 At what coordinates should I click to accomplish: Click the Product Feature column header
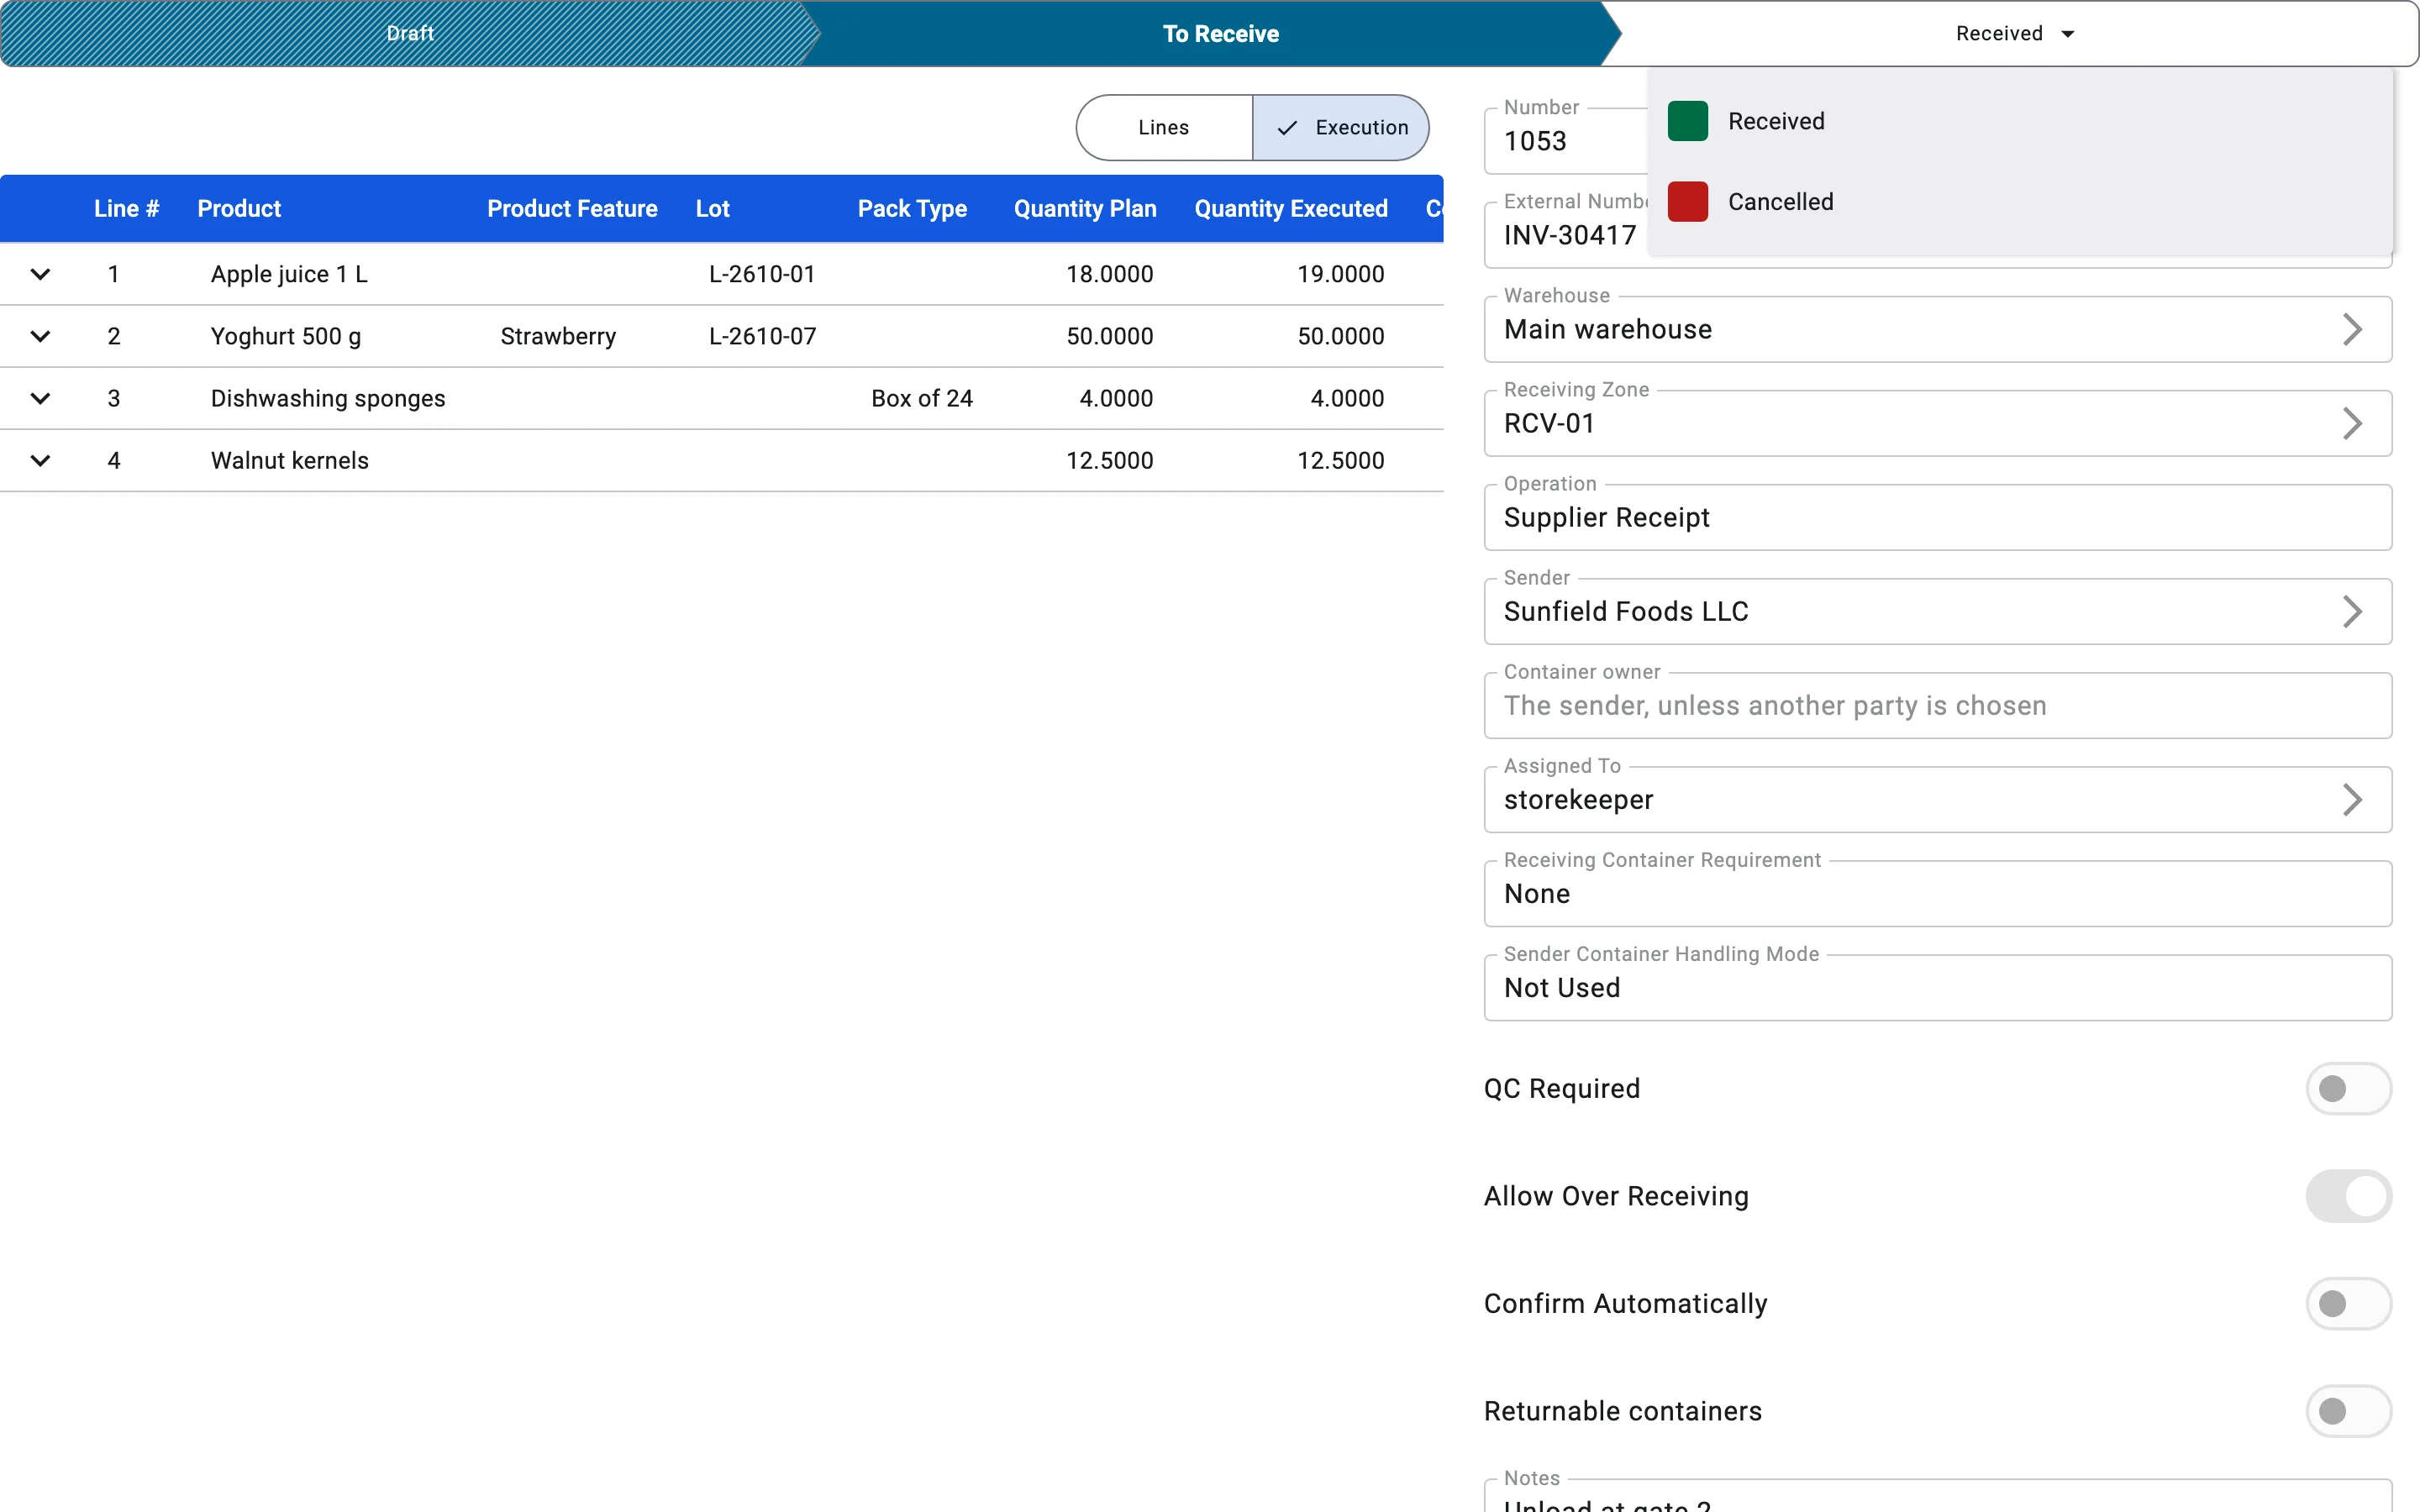click(572, 208)
